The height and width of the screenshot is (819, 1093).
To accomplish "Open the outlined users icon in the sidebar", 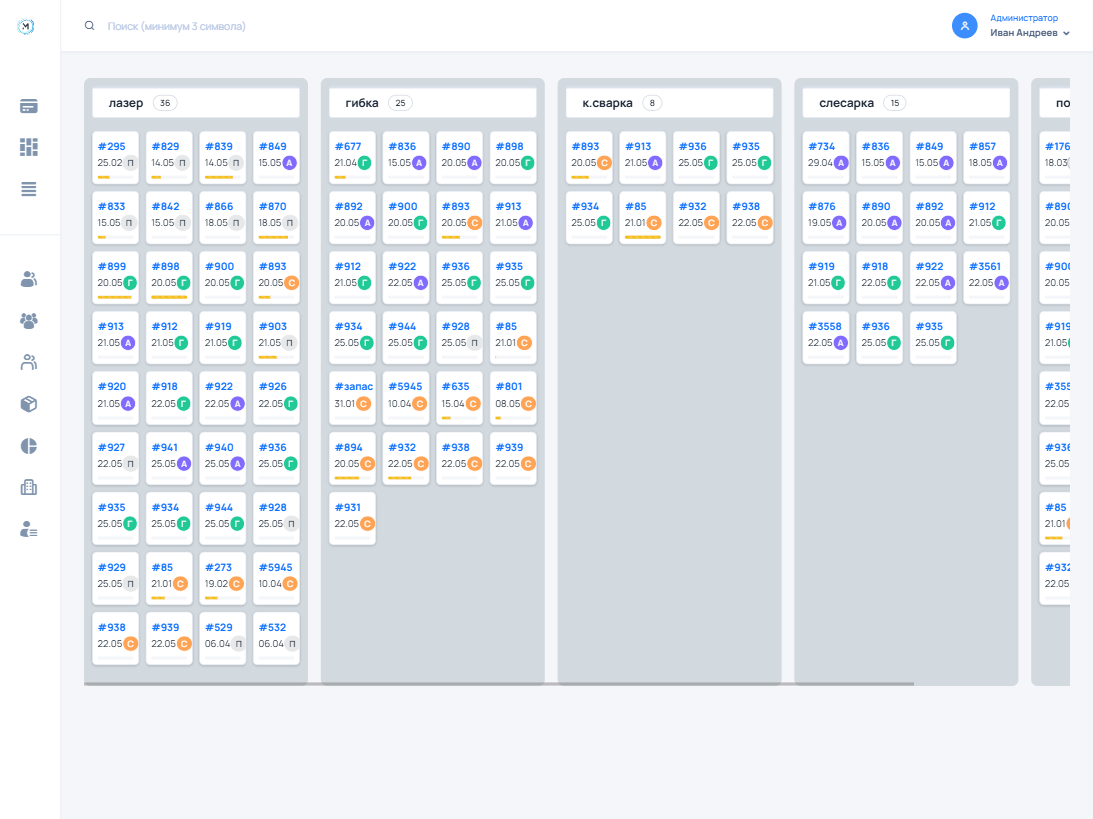I will tap(29, 362).
